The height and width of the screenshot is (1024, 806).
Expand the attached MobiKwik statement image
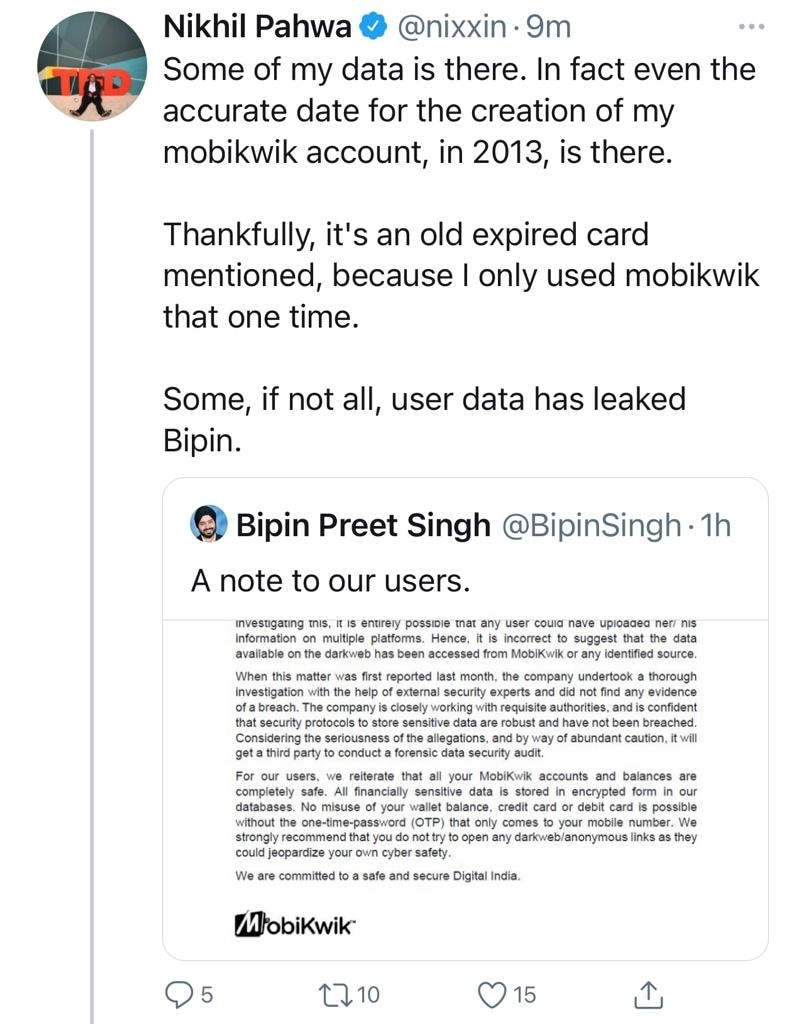pos(465,760)
